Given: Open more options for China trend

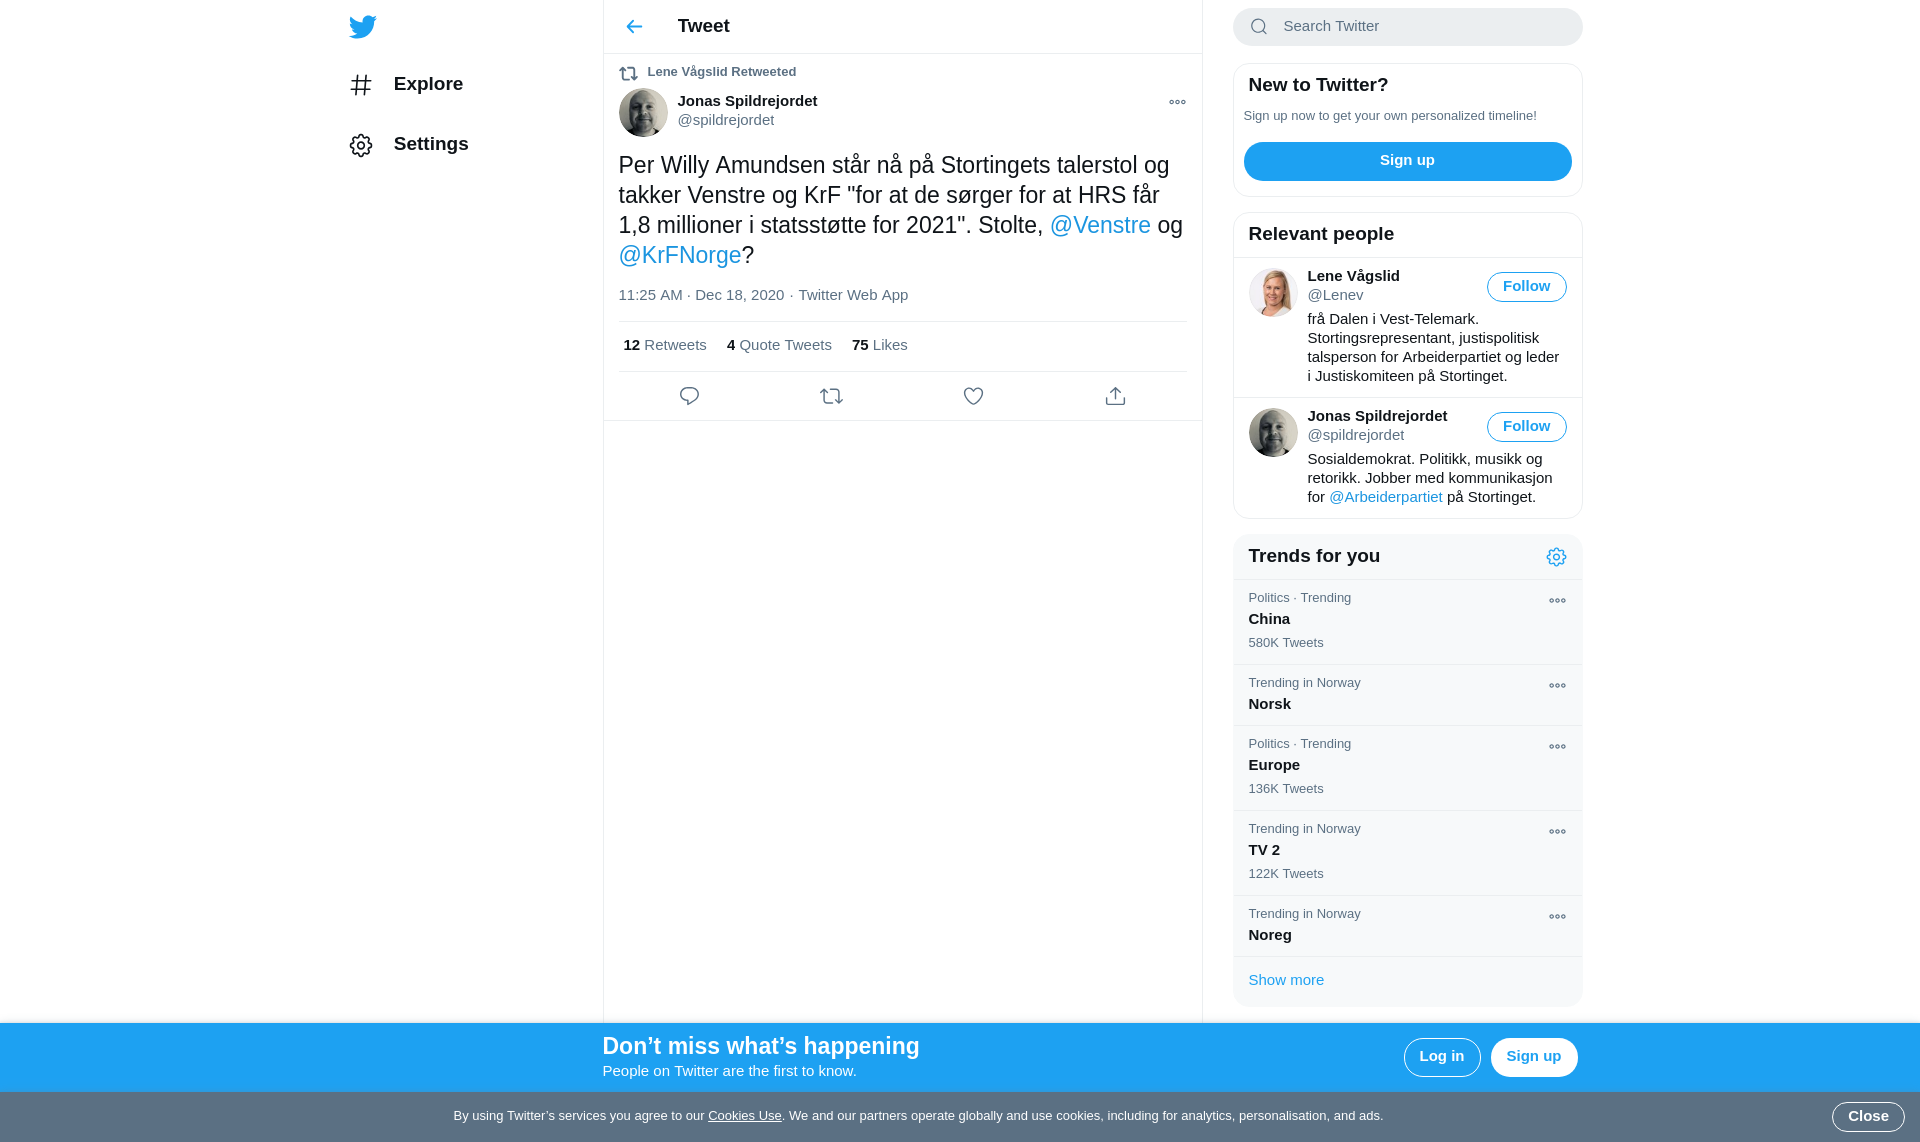Looking at the screenshot, I should (1557, 601).
